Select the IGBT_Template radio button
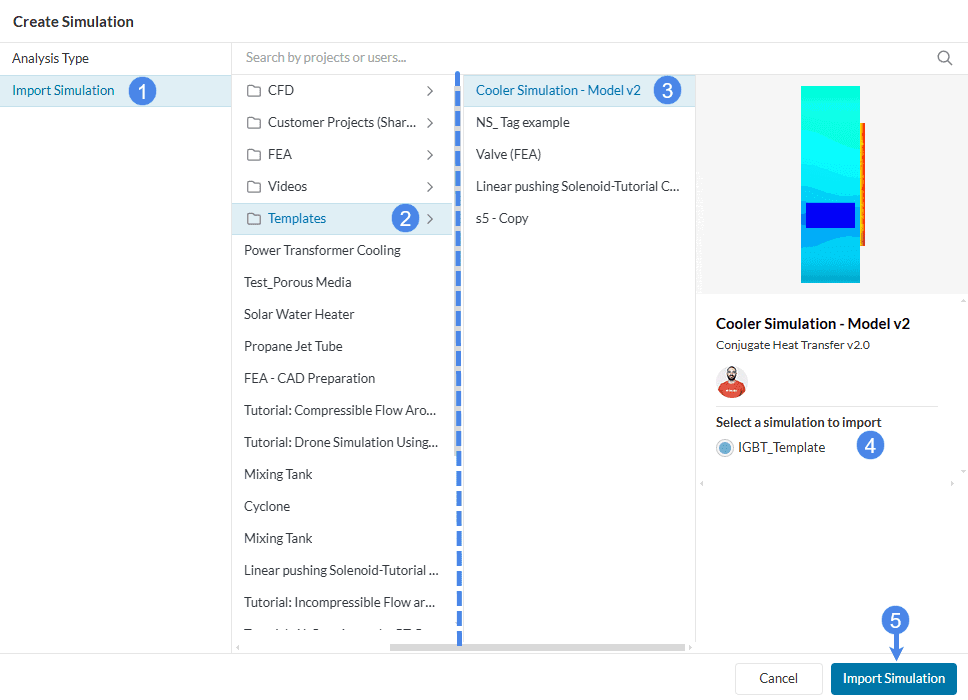The image size is (968, 700). point(725,448)
